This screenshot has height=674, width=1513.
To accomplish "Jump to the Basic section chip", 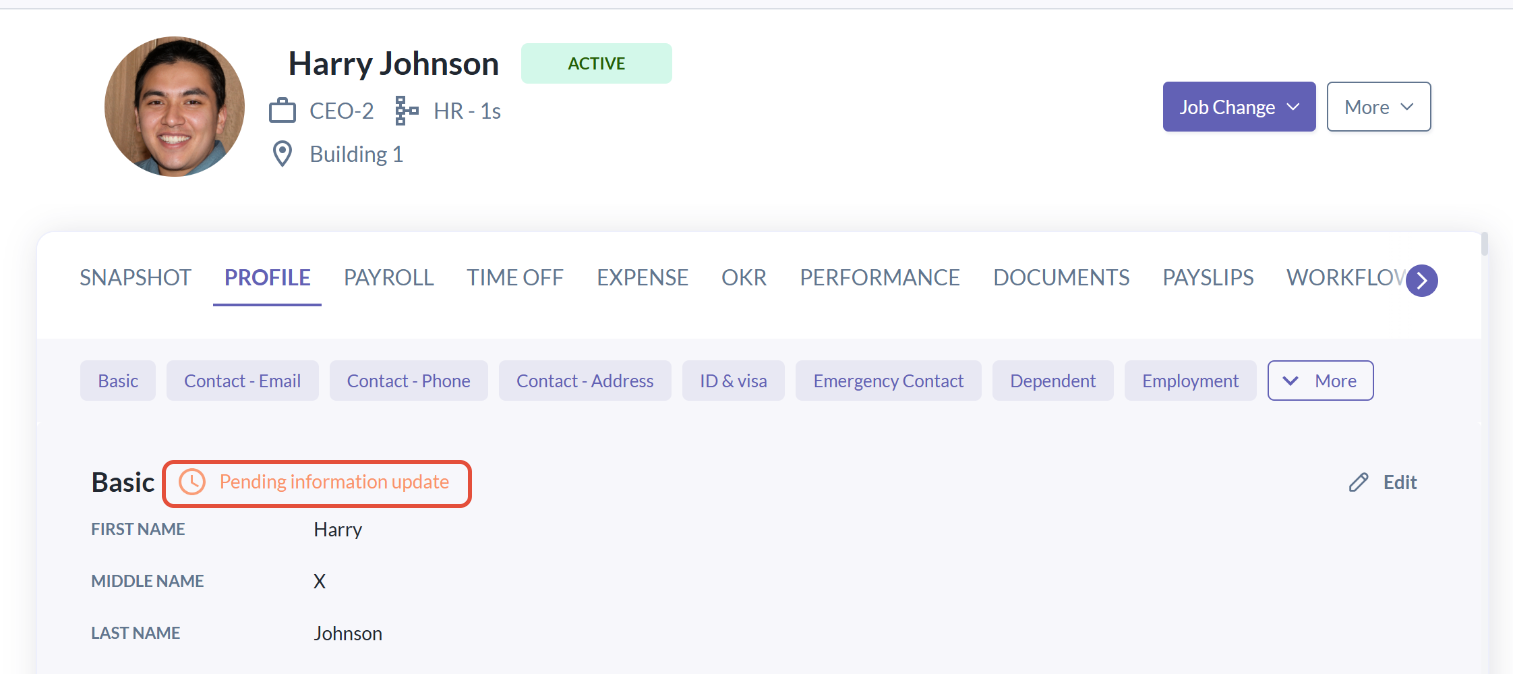I will click(118, 381).
